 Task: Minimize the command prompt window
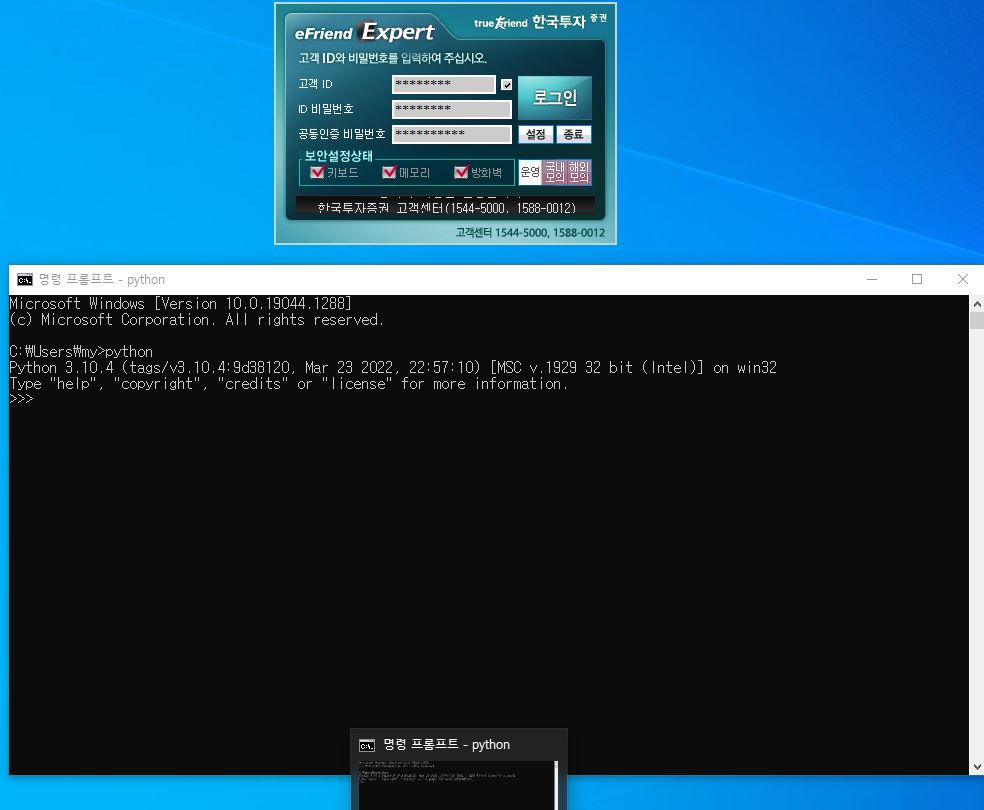pos(872,279)
